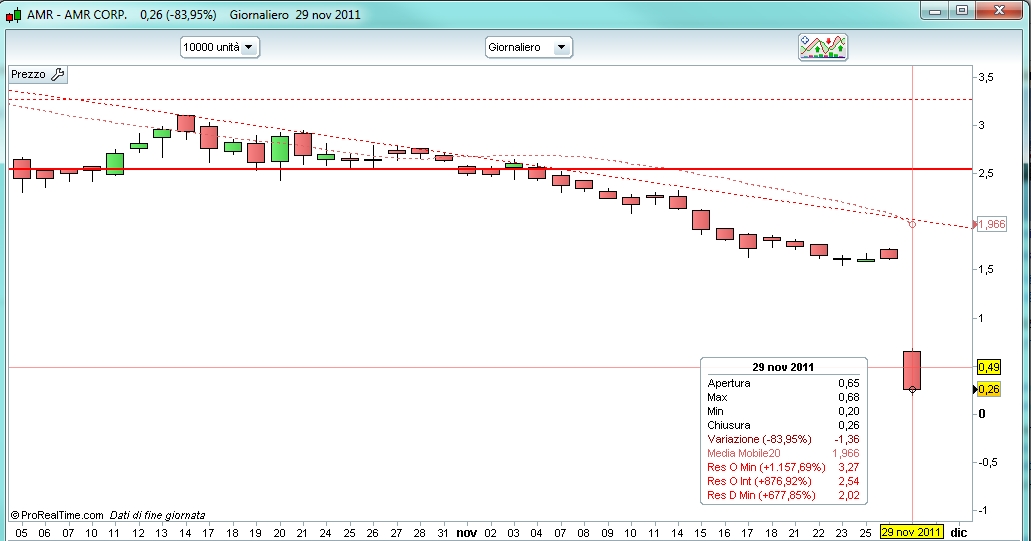
Task: Click the 'dic' month label on axis
Action: click(x=959, y=532)
